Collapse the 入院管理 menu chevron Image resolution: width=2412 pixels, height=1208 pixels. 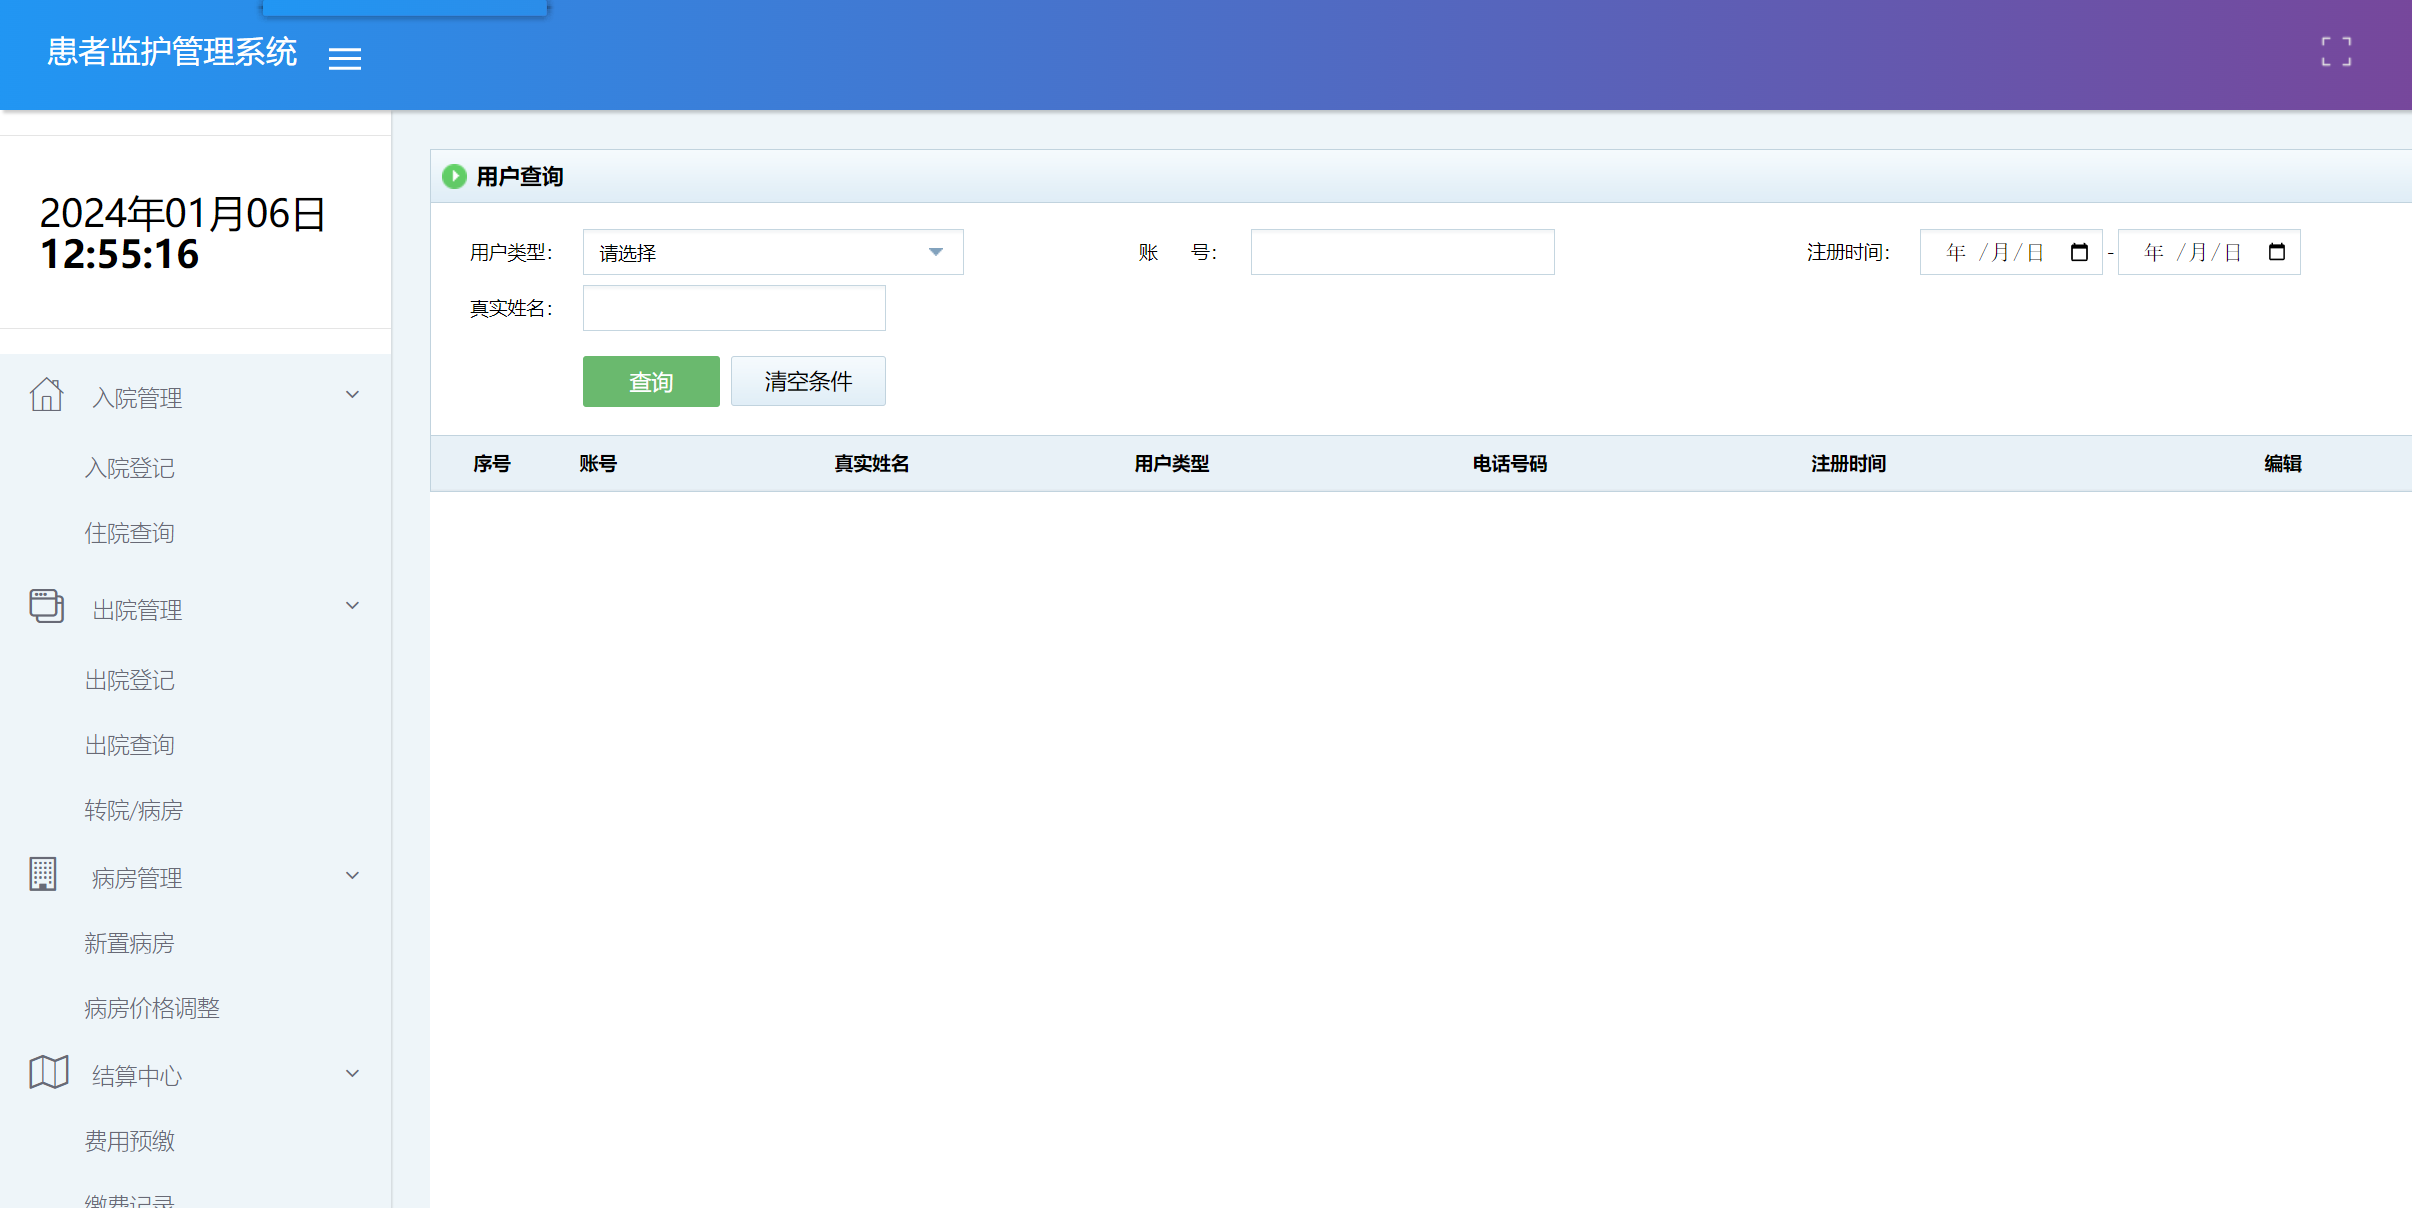(x=352, y=395)
